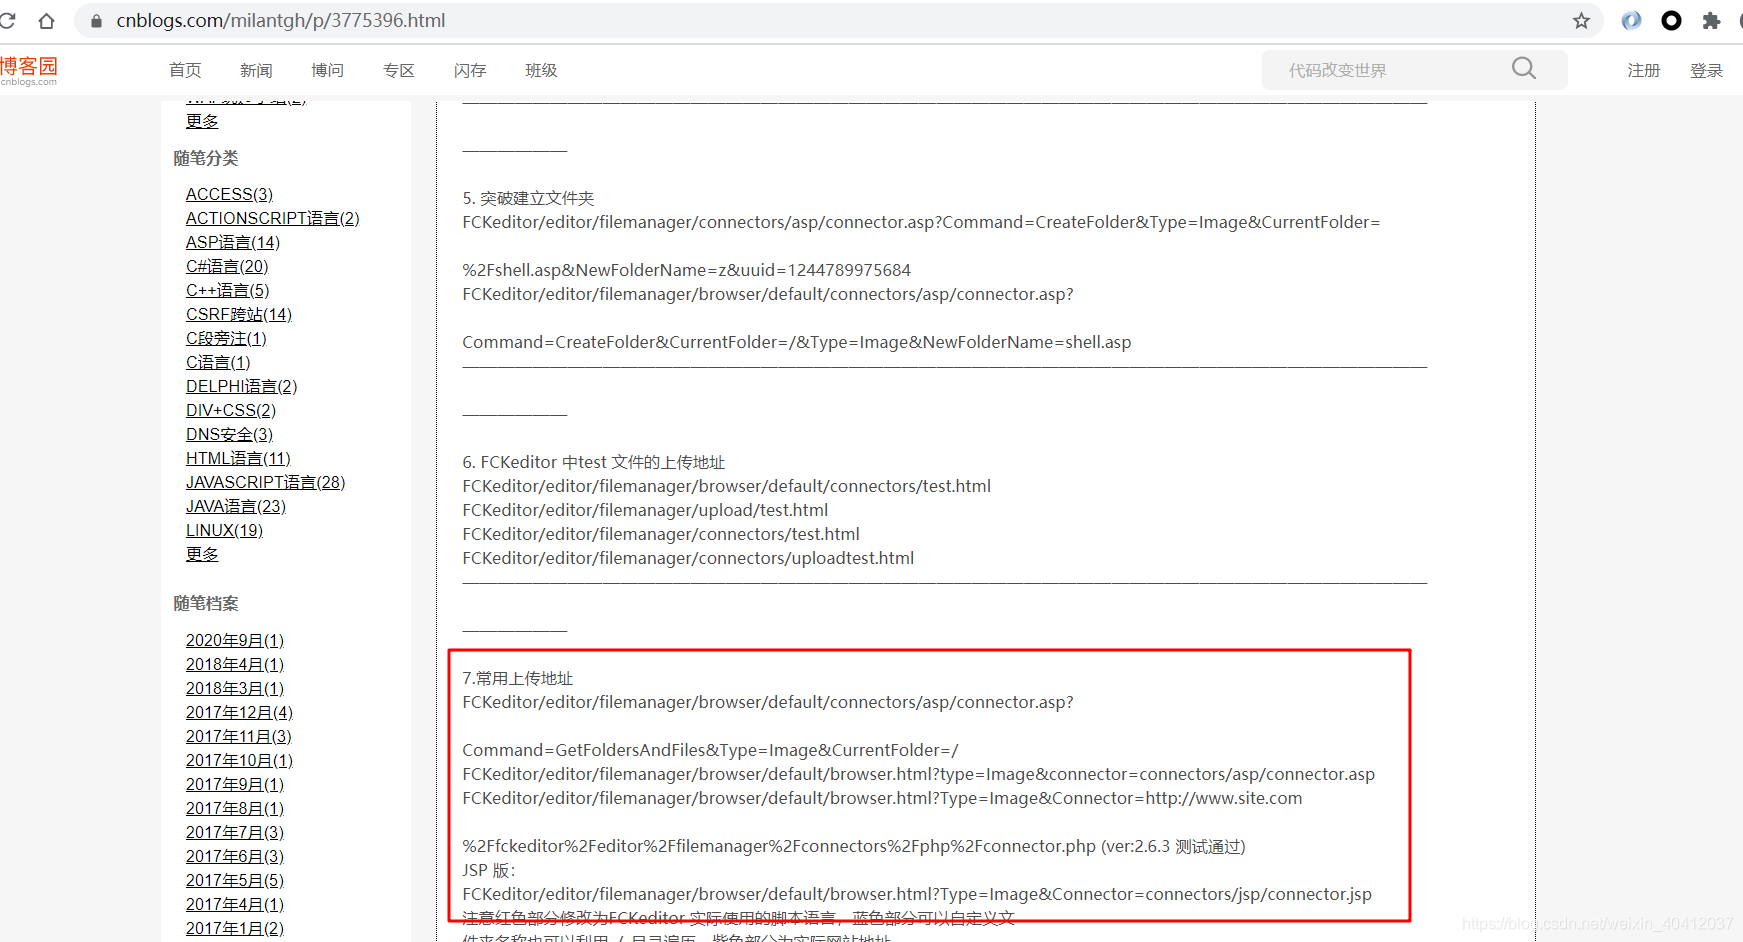Click the search magnifier icon
The width and height of the screenshot is (1743, 942).
point(1523,68)
